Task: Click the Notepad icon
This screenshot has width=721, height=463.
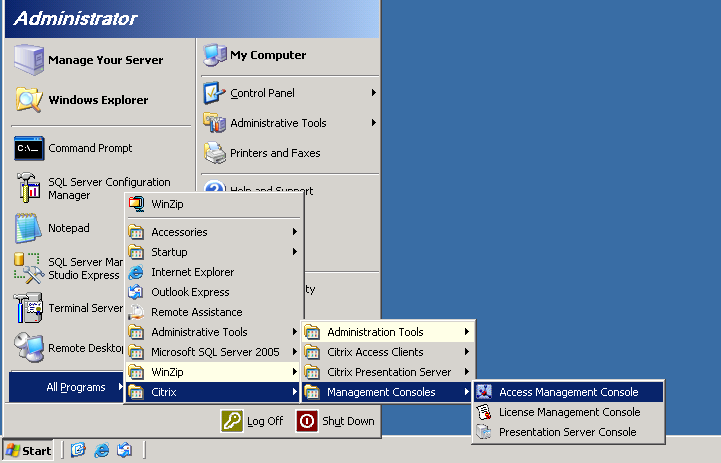Action: tap(29, 228)
